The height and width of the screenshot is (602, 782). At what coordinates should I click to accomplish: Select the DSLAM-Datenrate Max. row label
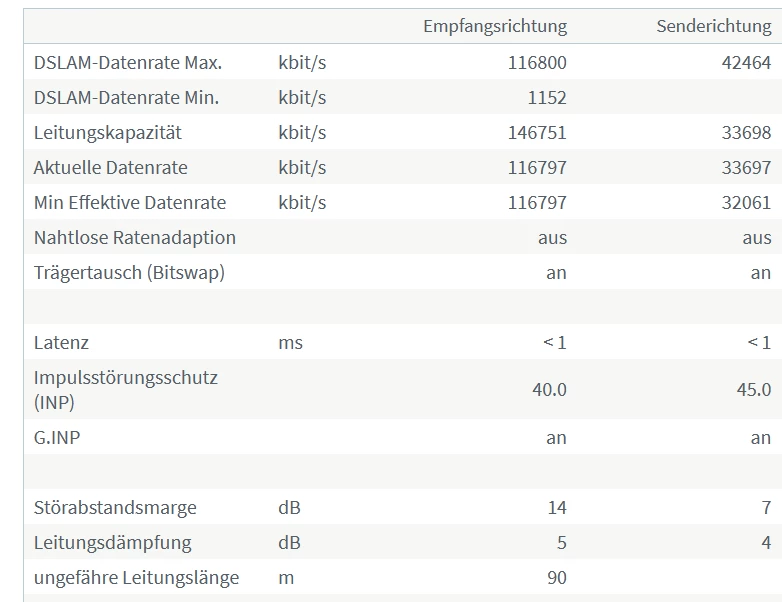tap(128, 62)
